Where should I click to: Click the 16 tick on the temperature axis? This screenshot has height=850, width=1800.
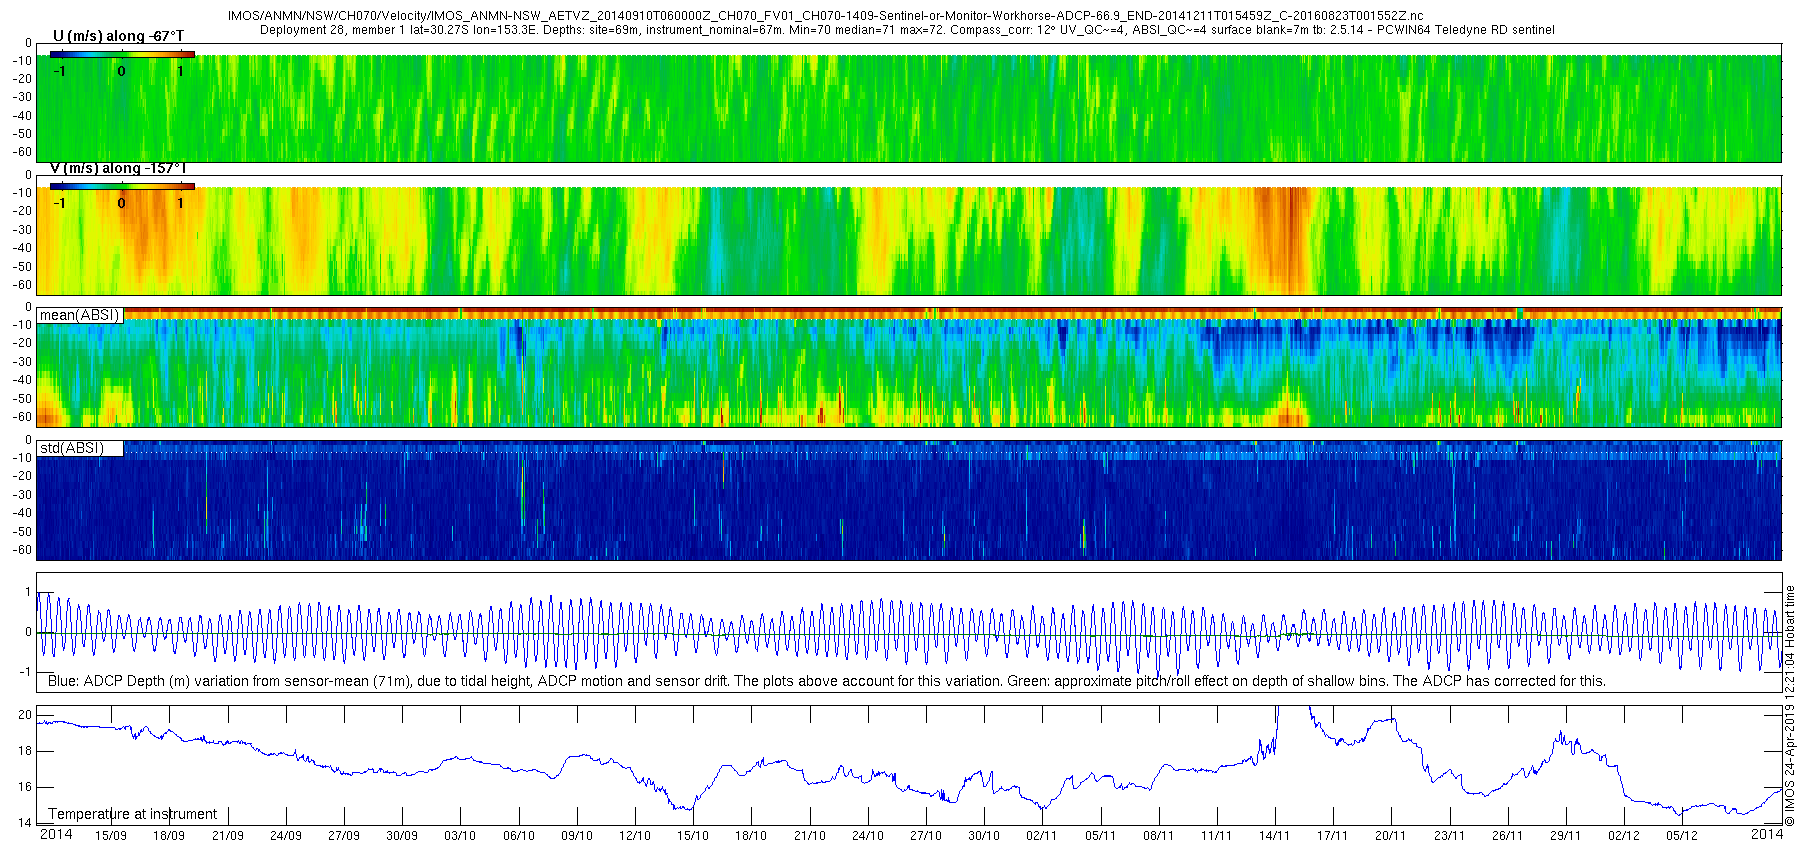coord(26,787)
